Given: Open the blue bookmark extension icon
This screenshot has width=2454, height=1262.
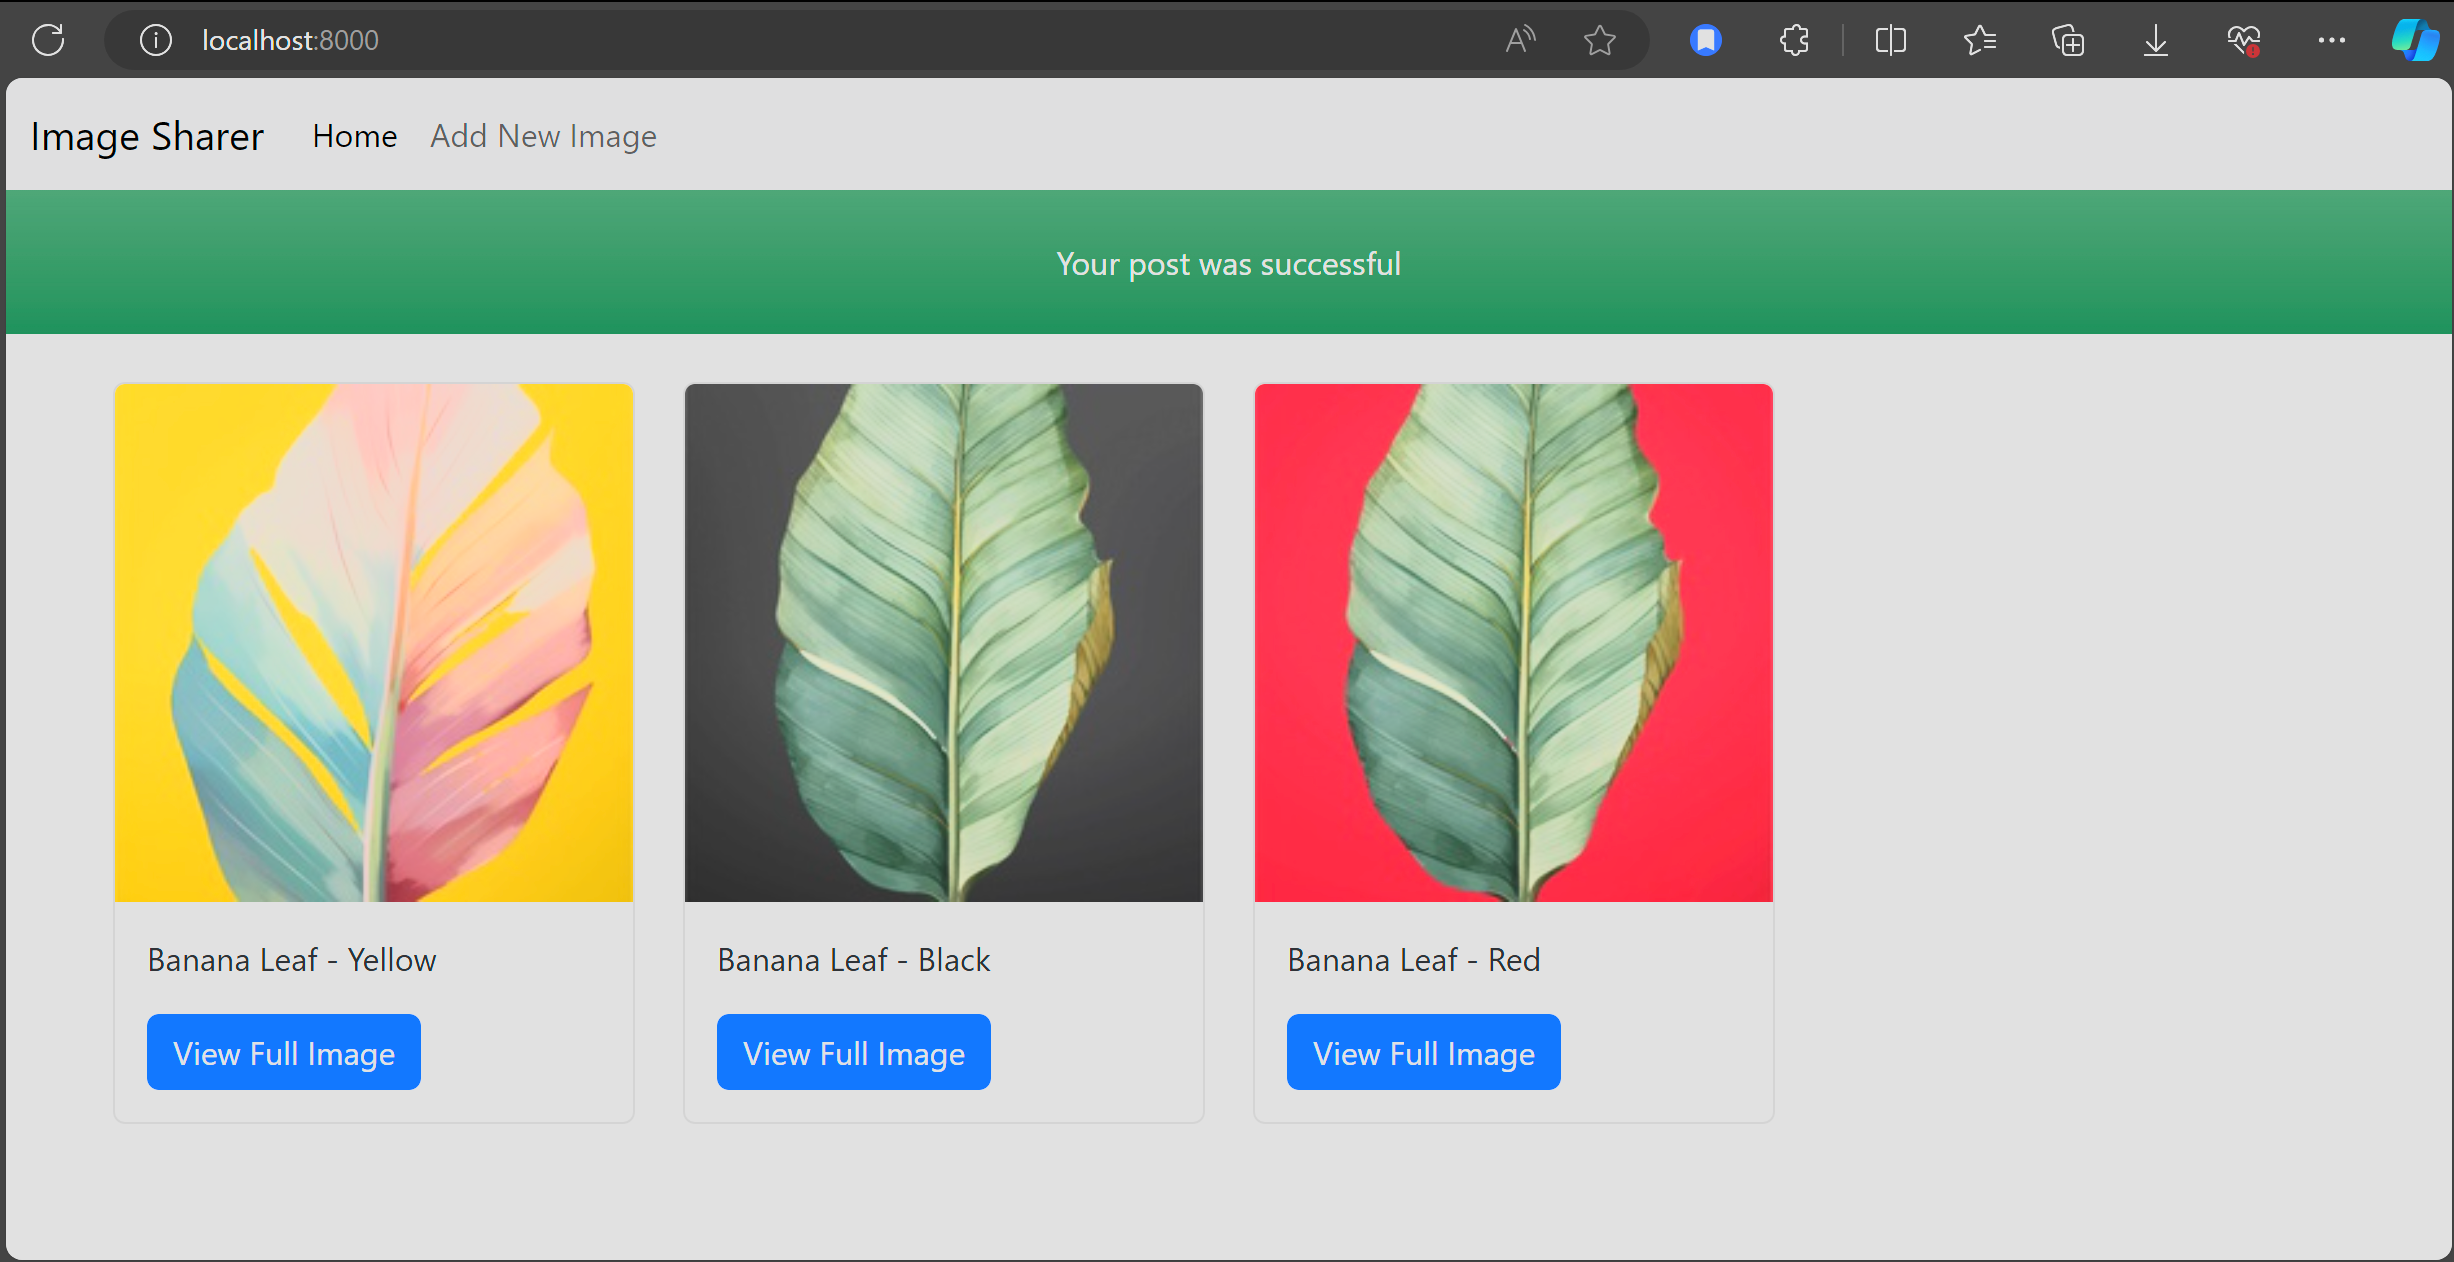Looking at the screenshot, I should pos(1706,40).
